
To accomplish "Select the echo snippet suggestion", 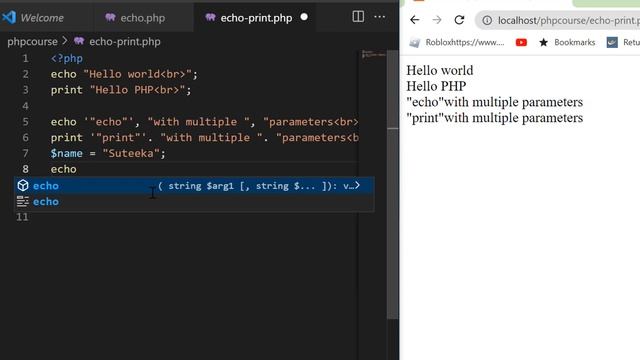I will click(194, 202).
